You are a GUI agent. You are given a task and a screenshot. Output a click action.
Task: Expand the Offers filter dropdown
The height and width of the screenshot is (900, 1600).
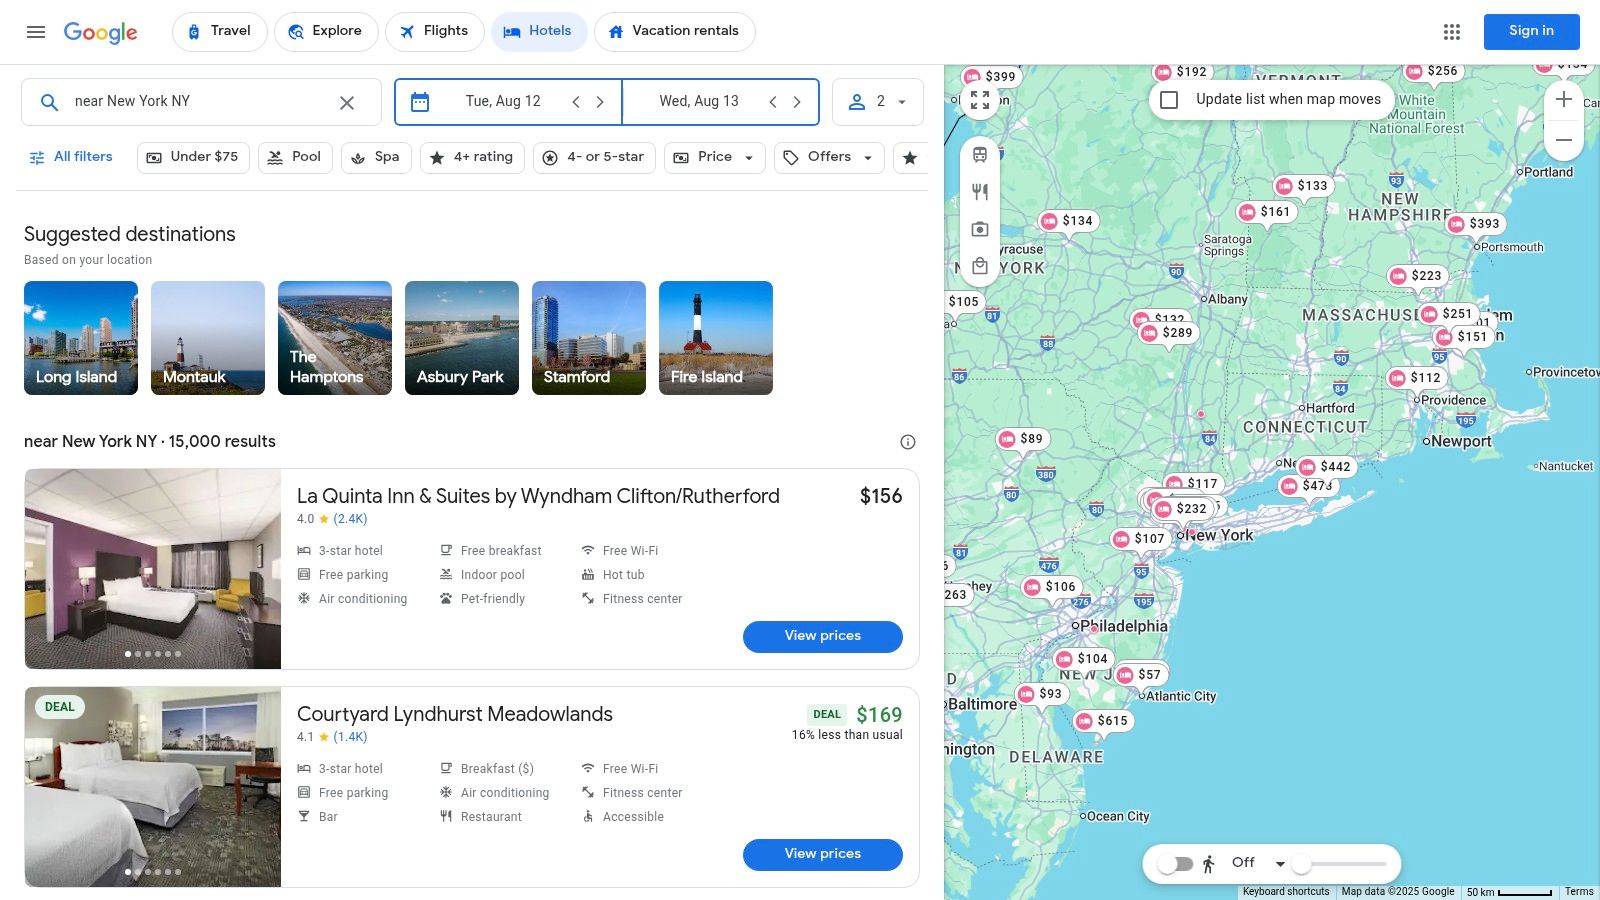tap(829, 157)
